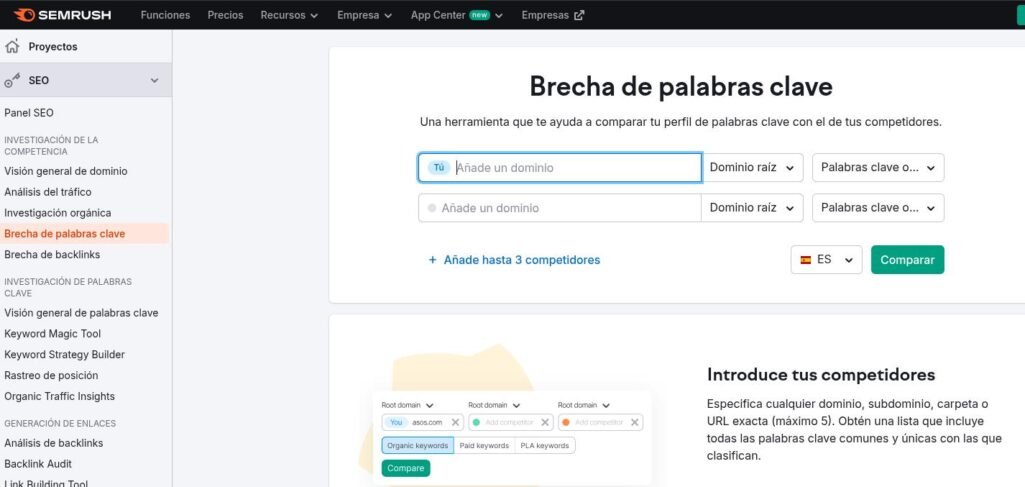This screenshot has width=1025, height=487.
Task: Click the Spanish flag icon
Action: pyautogui.click(x=805, y=260)
